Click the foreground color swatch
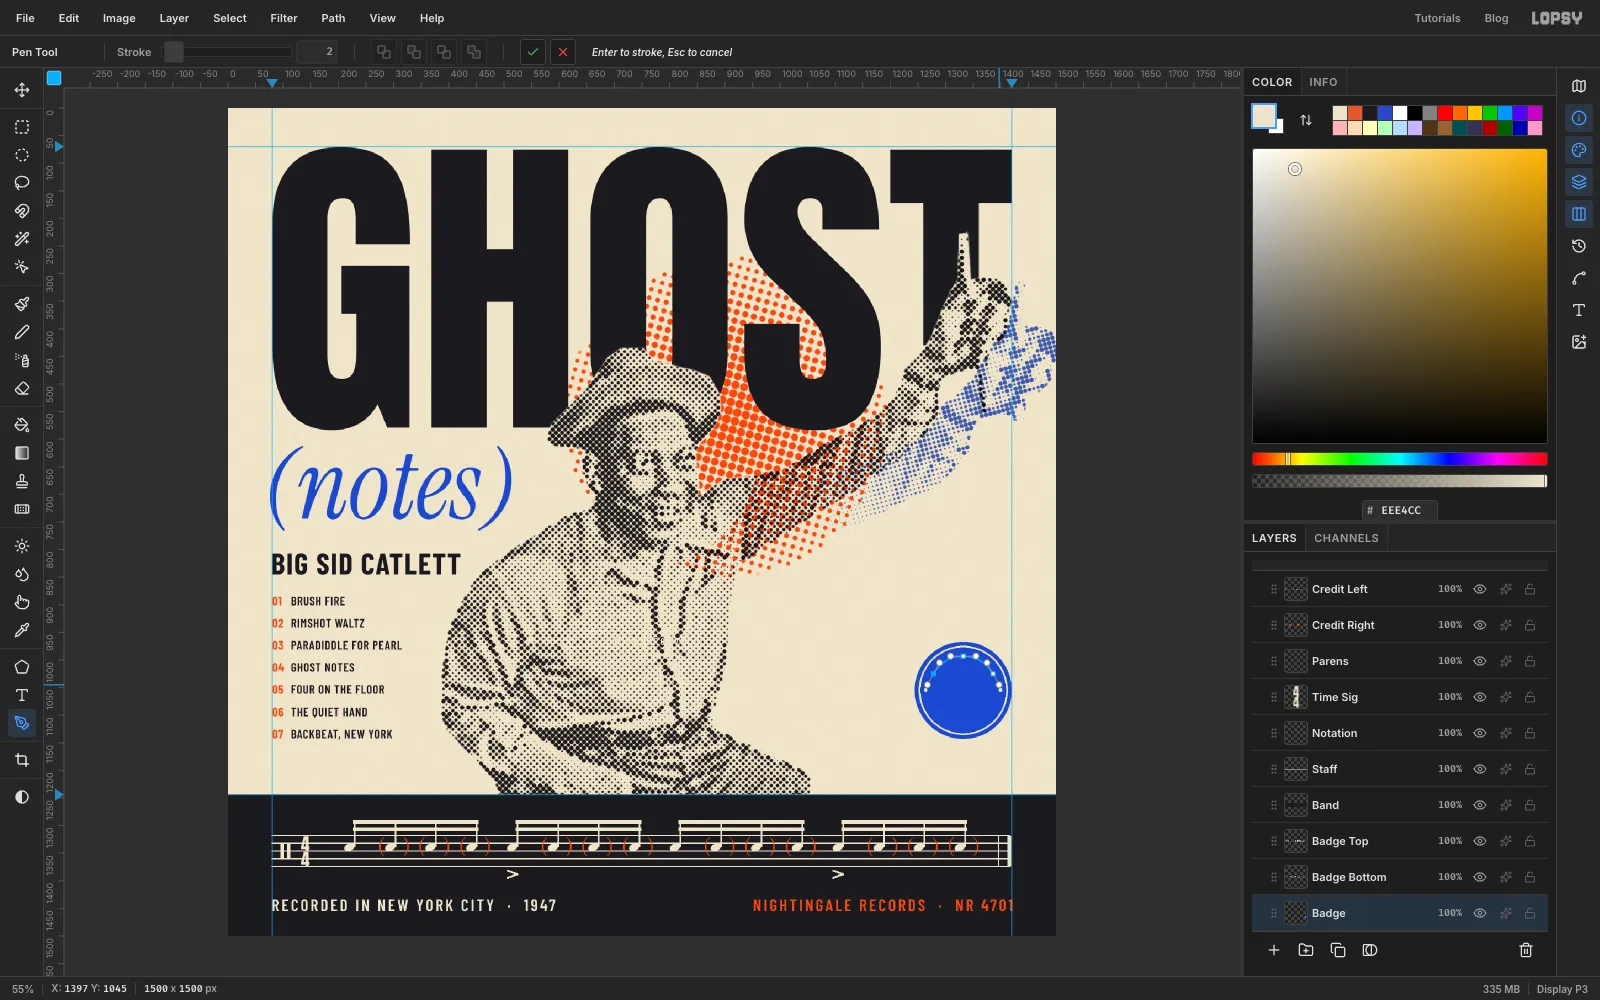Image resolution: width=1600 pixels, height=1000 pixels. [x=1264, y=116]
